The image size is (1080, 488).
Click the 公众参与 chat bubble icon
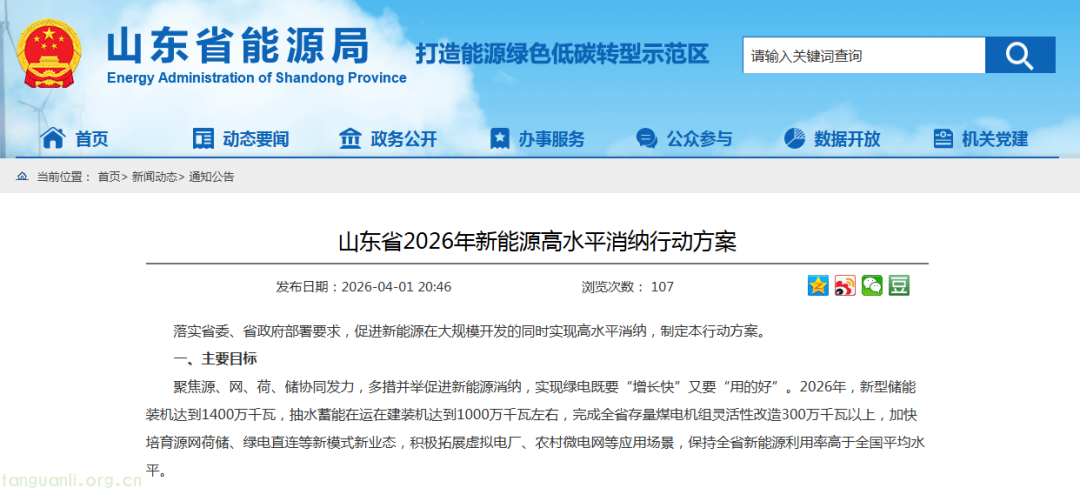pos(646,138)
